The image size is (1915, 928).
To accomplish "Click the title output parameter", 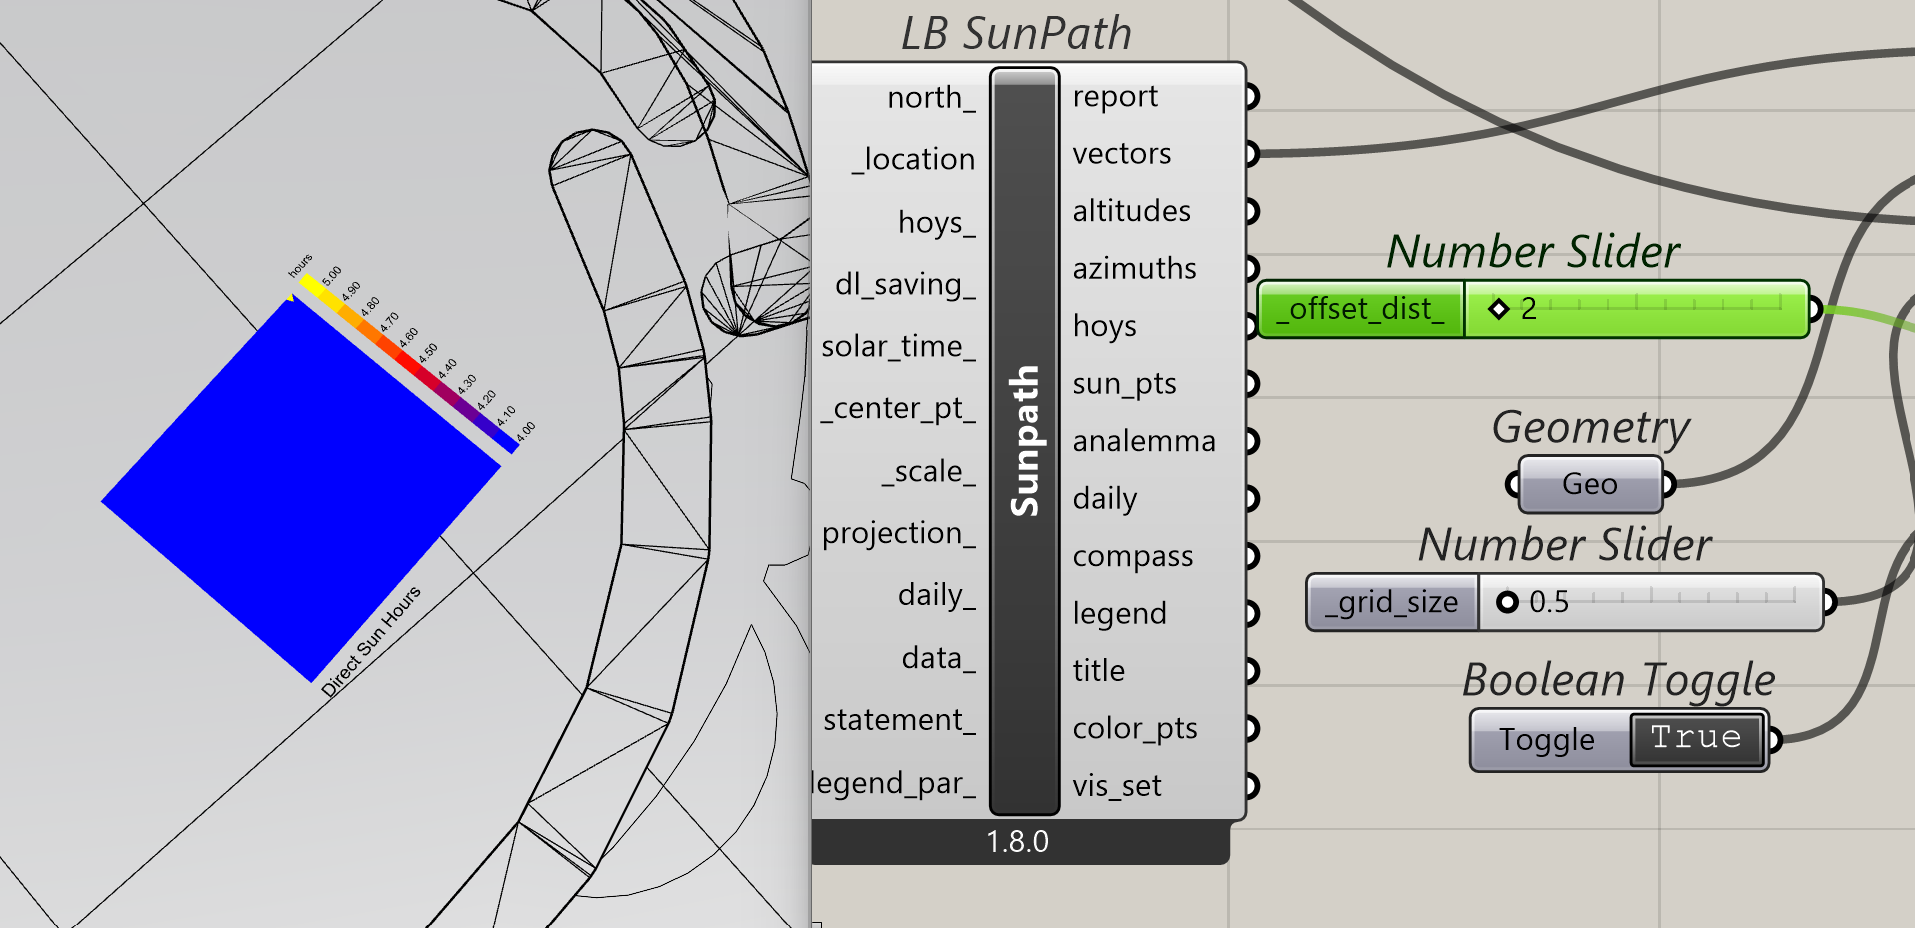I will pyautogui.click(x=1098, y=671).
